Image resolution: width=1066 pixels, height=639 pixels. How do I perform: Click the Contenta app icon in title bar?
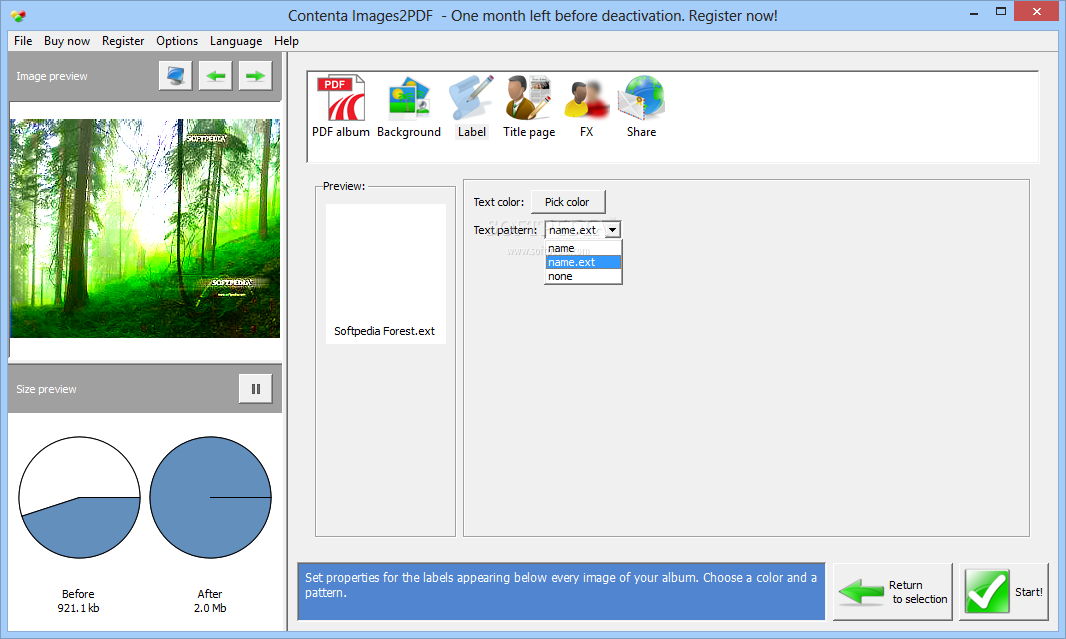[x=18, y=15]
